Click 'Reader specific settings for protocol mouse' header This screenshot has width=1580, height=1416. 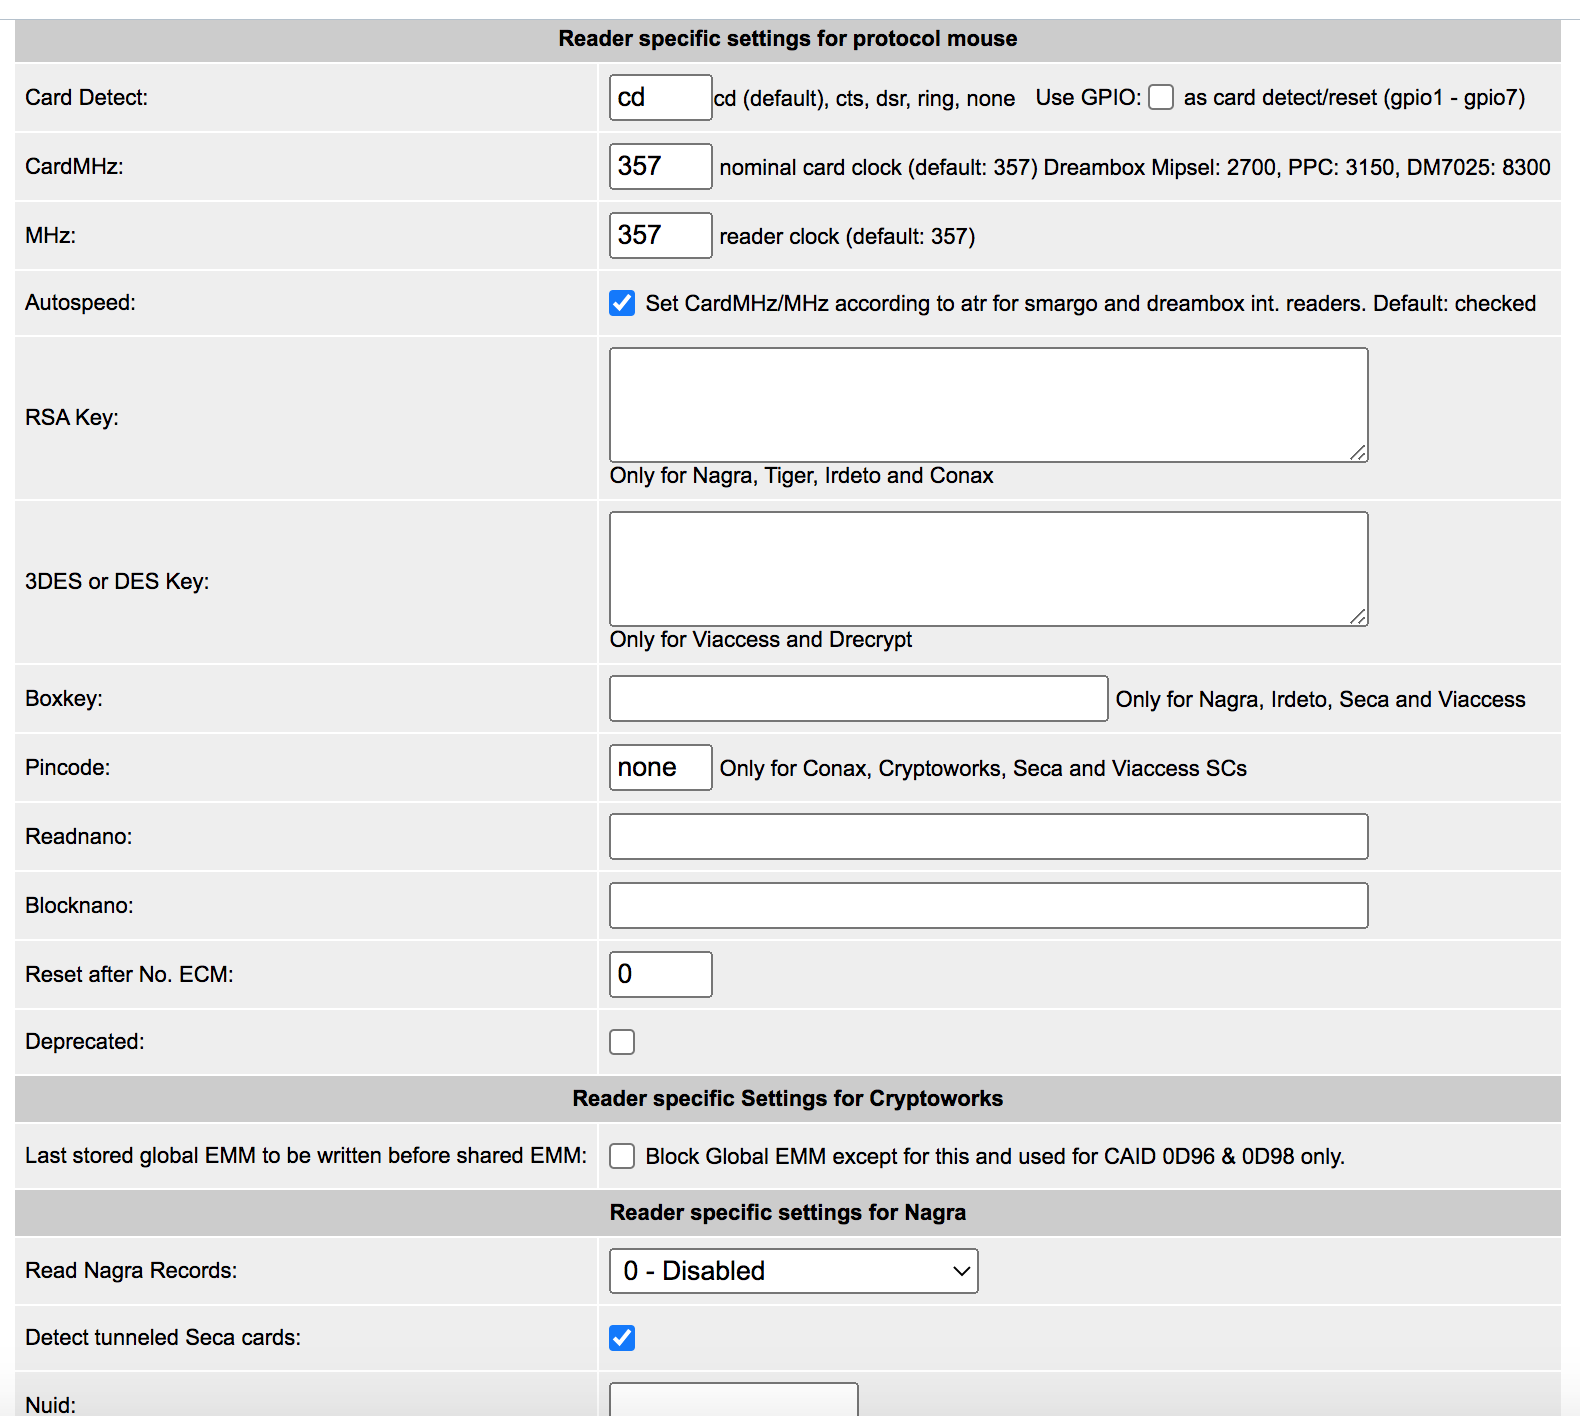click(788, 39)
